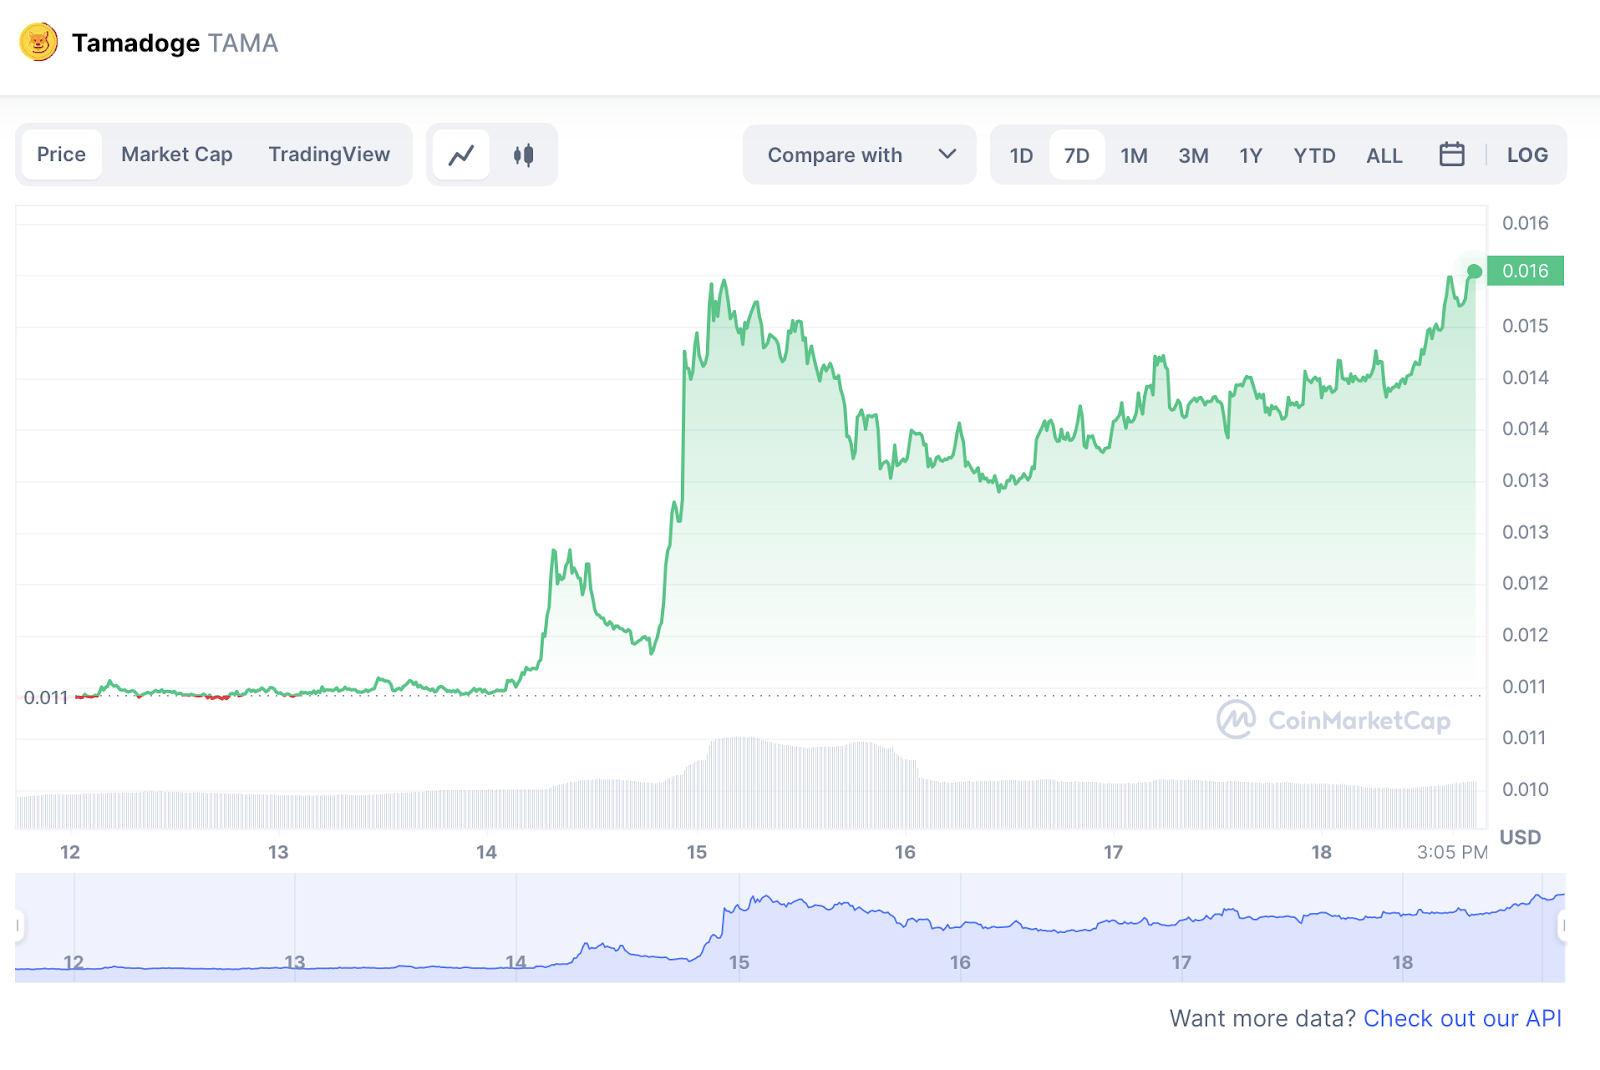Screen dimensions: 1600x1070
Task: Click the Tamadoge title text
Action: click(x=136, y=43)
